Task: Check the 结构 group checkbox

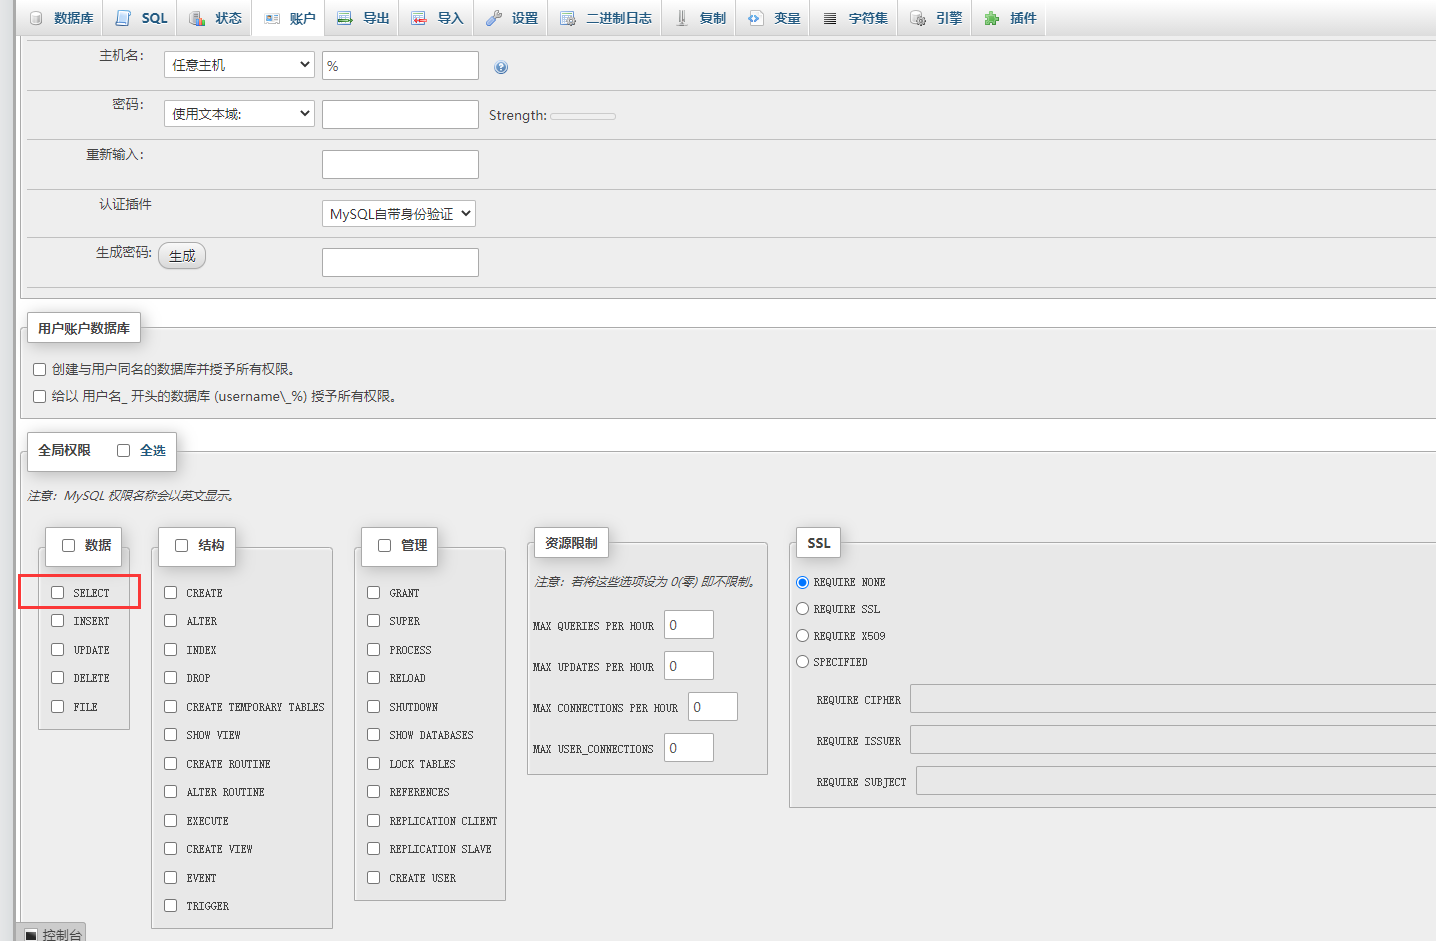Action: (182, 546)
